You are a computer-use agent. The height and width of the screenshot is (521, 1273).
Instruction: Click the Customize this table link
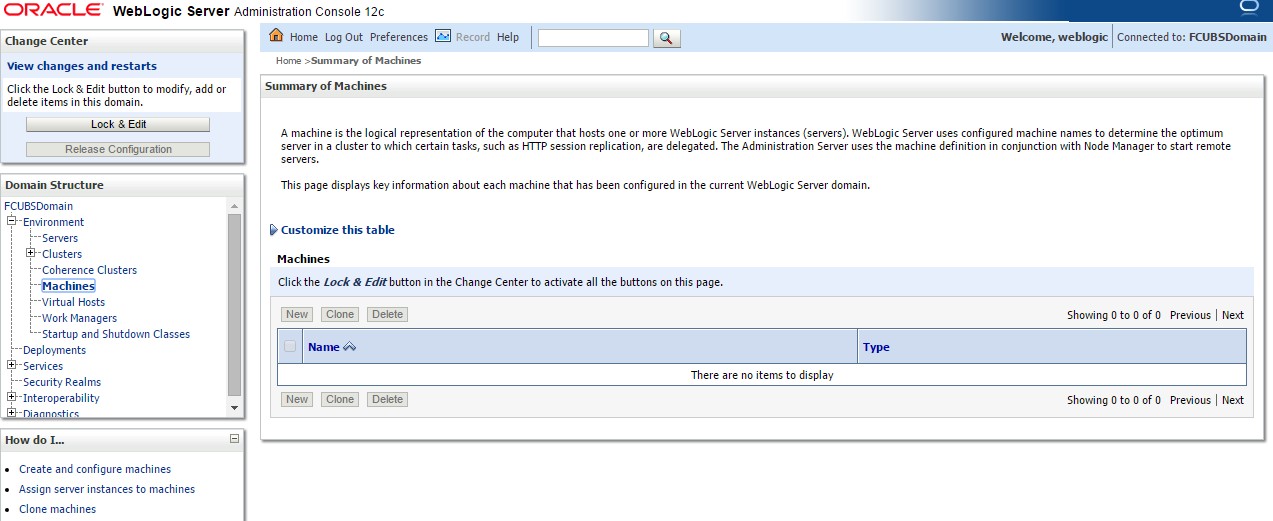coord(338,230)
